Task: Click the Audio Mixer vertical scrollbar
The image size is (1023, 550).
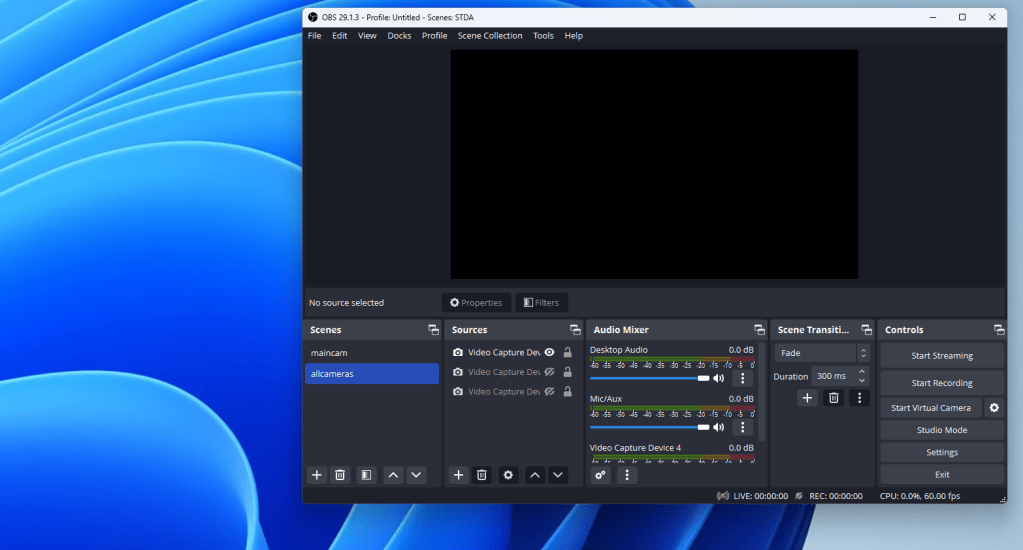Action: point(761,391)
